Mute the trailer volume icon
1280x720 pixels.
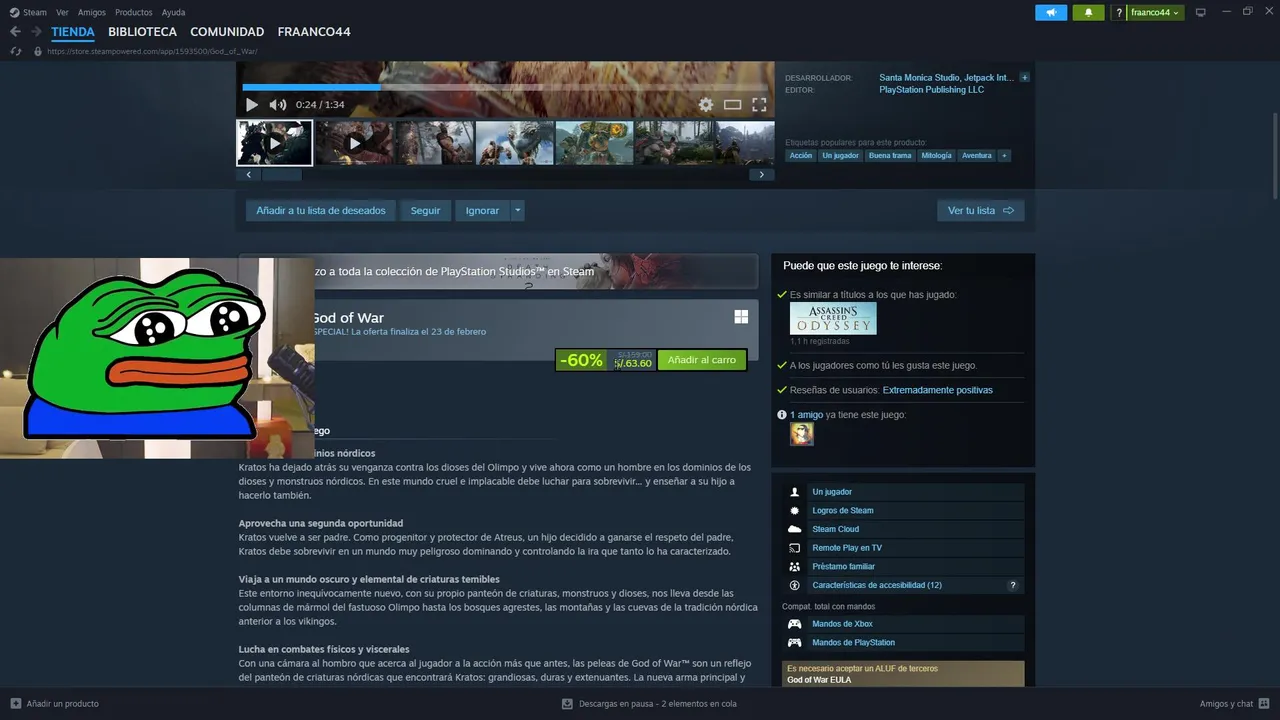(x=277, y=104)
